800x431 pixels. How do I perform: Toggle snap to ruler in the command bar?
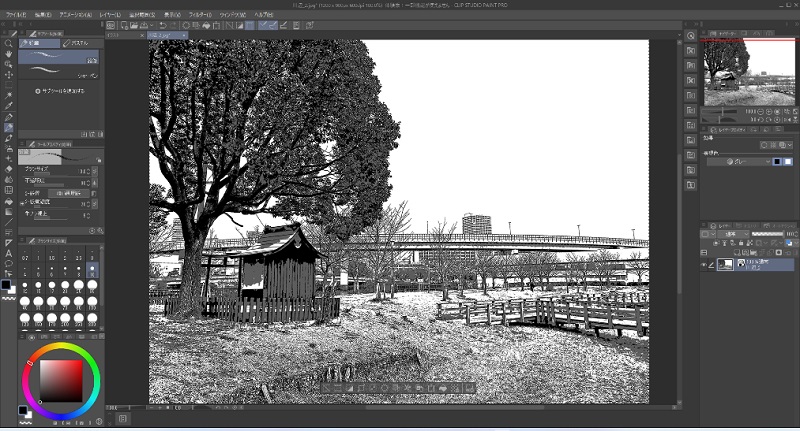coord(263,25)
